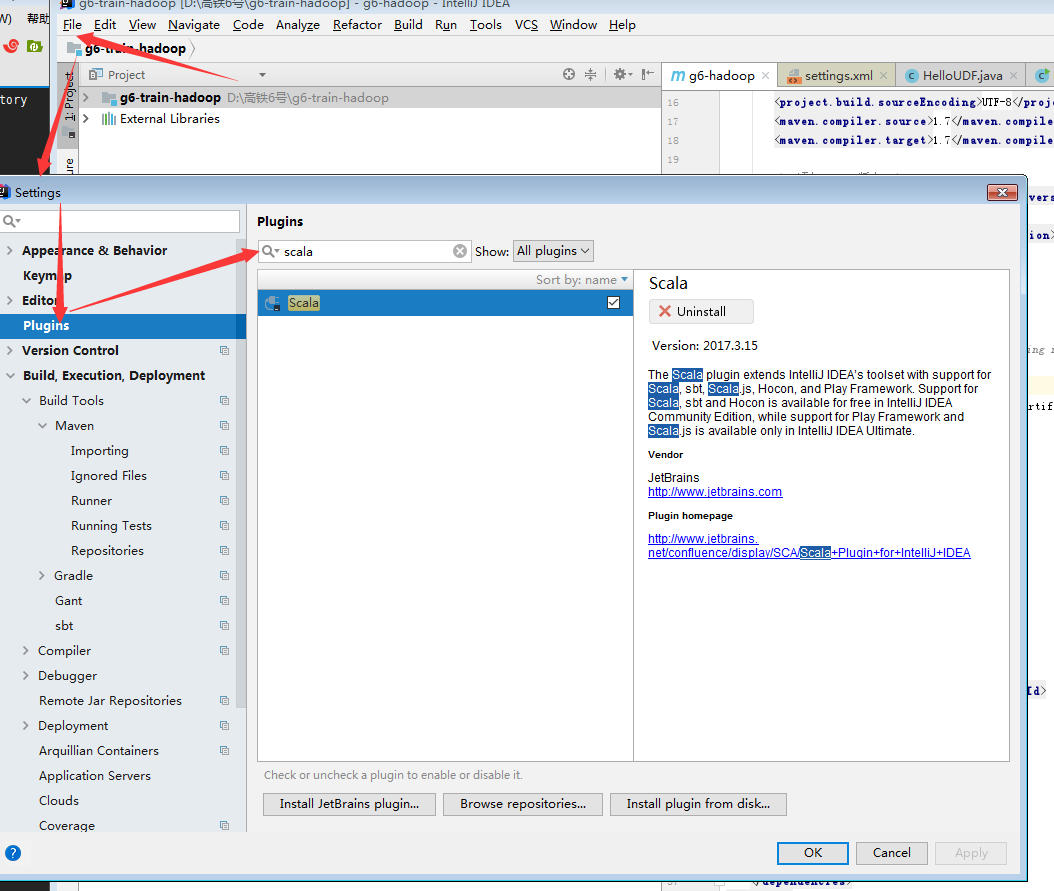
Task: Click the per-project icon next to Arquillian Containers
Action: (x=225, y=751)
